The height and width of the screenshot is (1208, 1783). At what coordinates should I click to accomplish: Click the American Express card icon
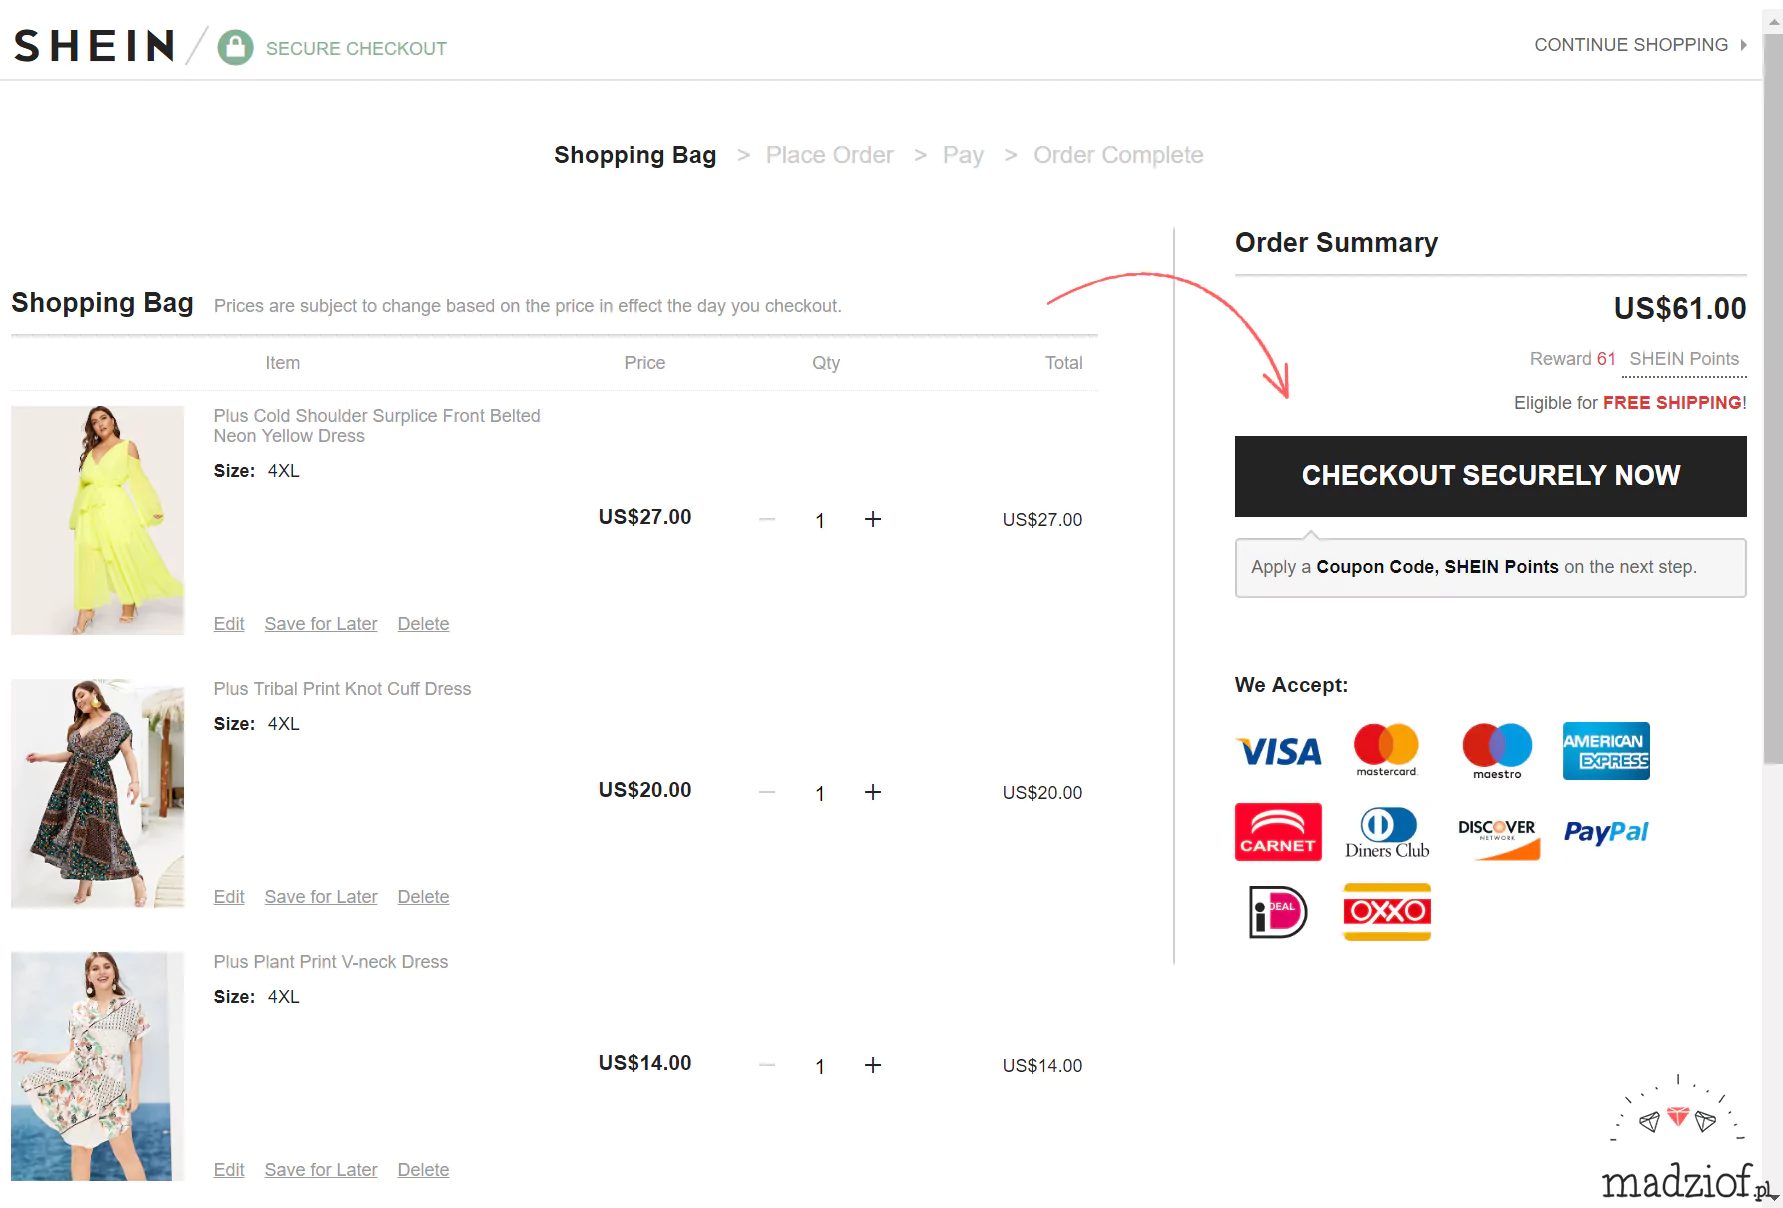coord(1606,751)
